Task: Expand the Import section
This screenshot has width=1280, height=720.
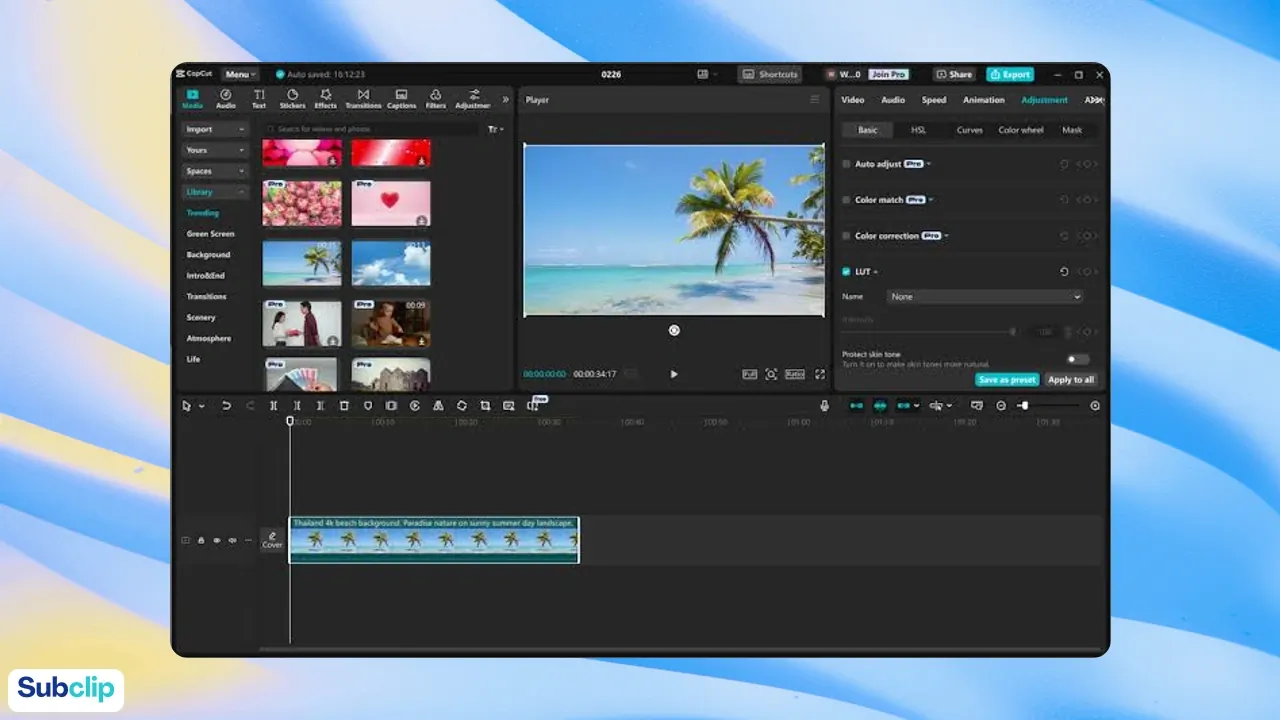Action: pos(215,129)
